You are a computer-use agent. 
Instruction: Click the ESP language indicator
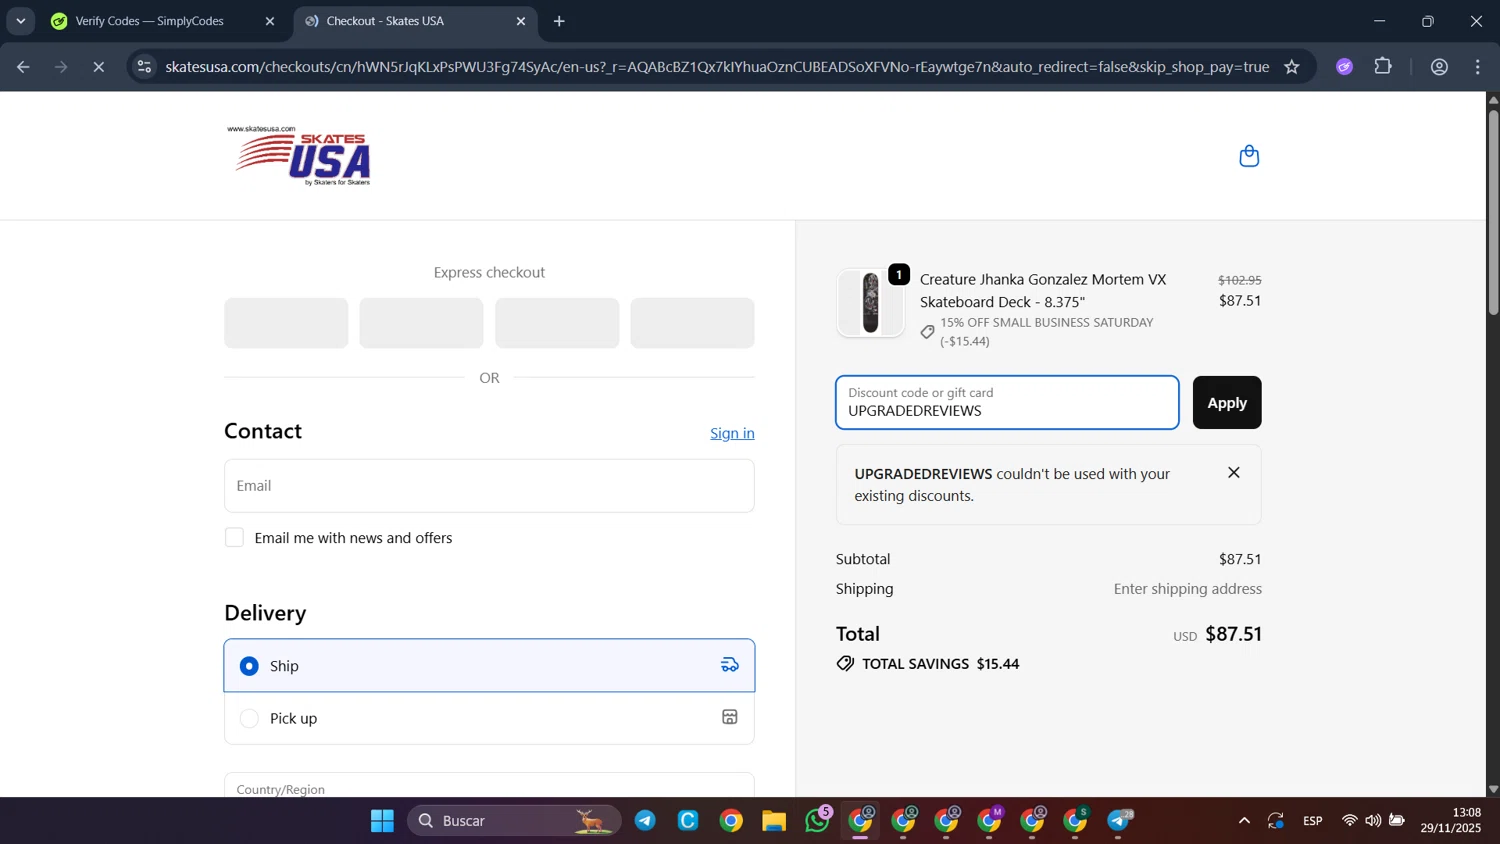(x=1313, y=821)
